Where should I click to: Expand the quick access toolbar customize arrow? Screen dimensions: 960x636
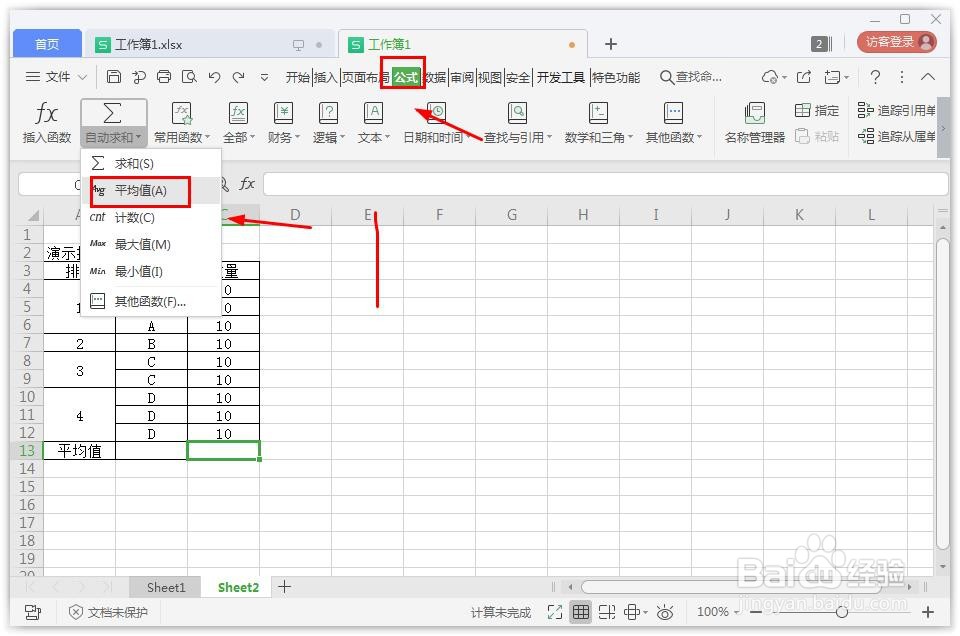coord(264,77)
